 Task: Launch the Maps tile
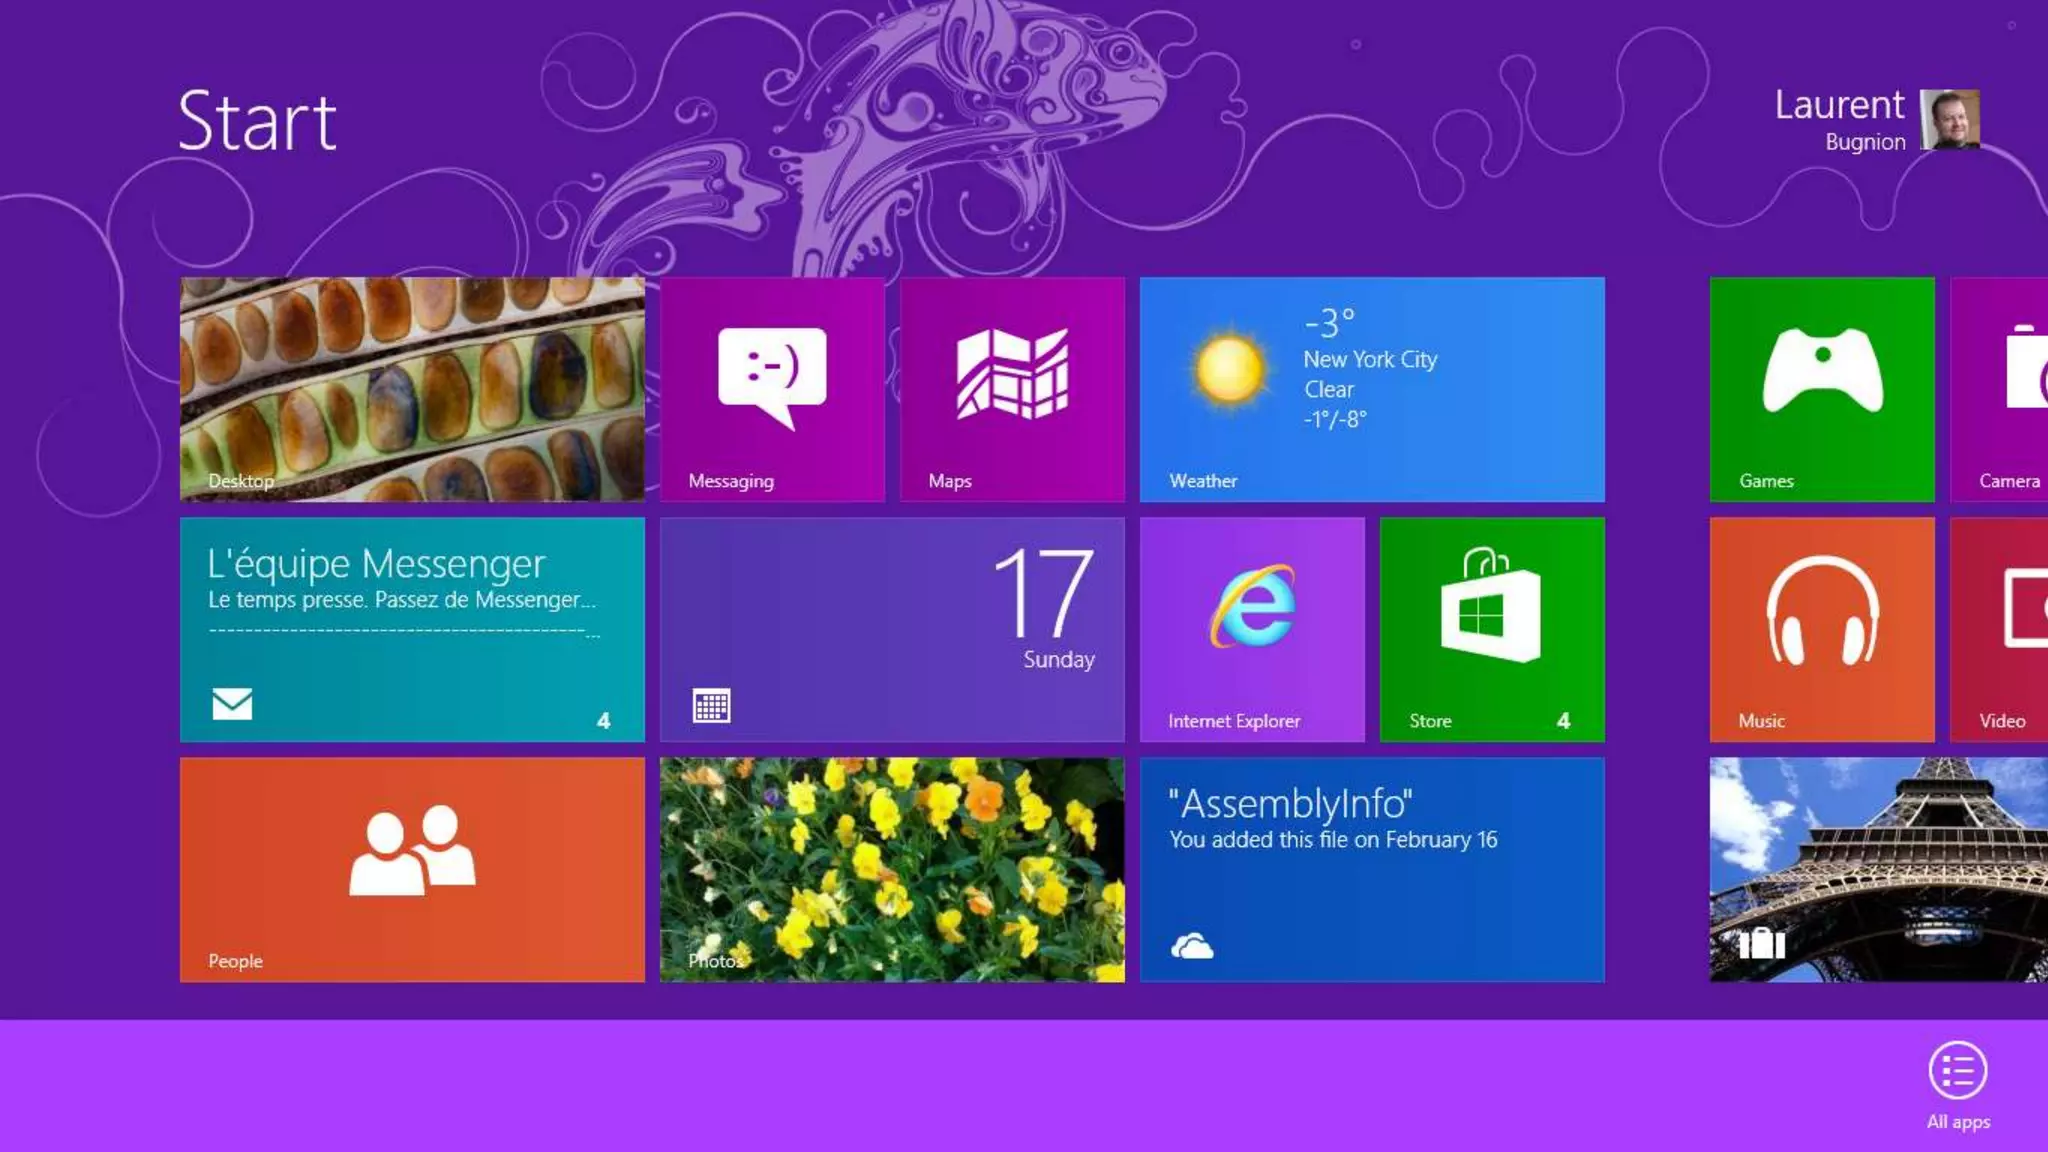click(x=1012, y=389)
